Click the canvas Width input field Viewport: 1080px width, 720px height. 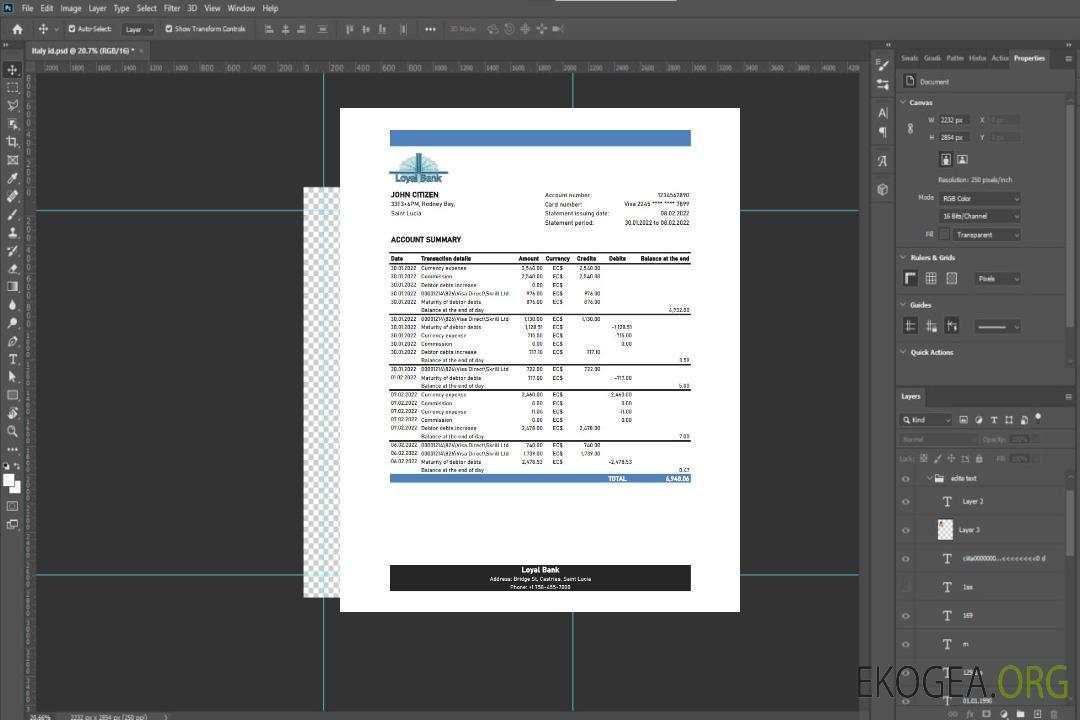pos(955,120)
